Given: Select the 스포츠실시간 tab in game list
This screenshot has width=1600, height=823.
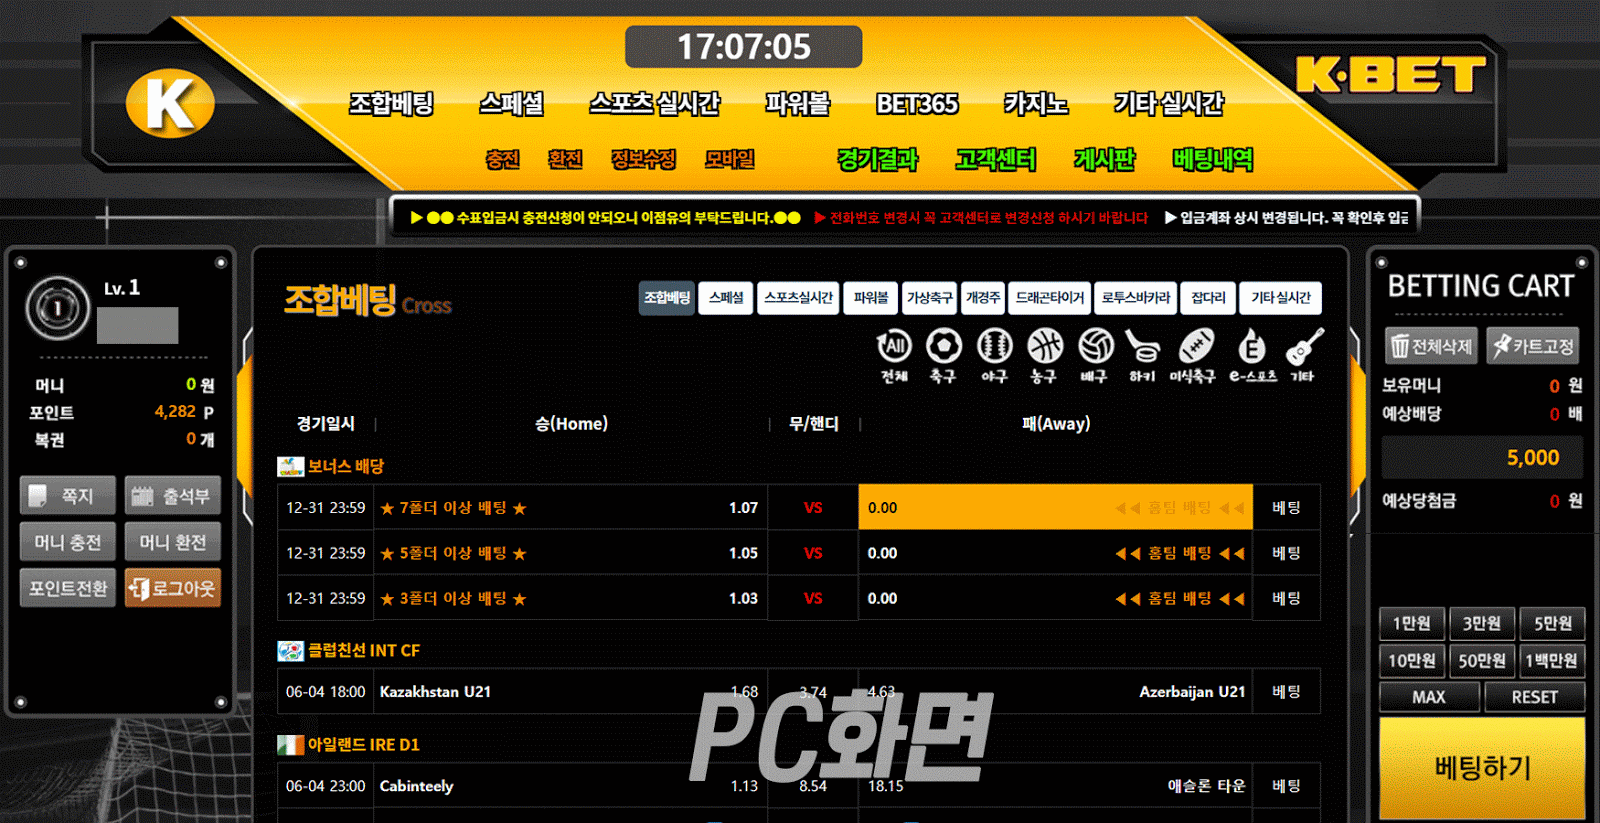Looking at the screenshot, I should (798, 298).
